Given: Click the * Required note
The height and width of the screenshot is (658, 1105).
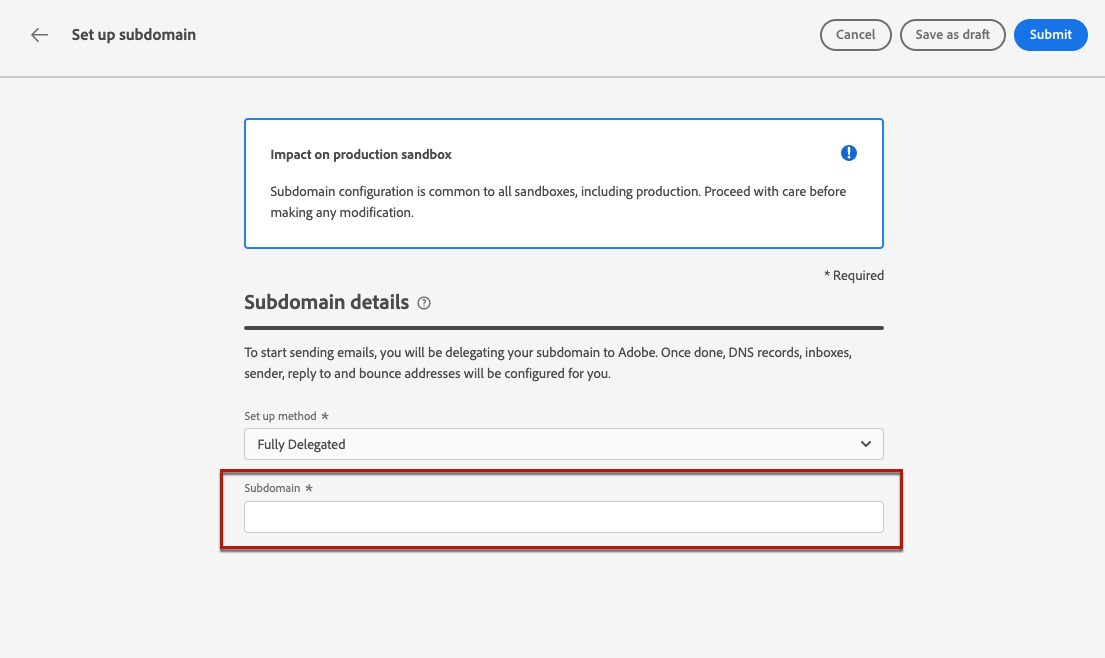Looking at the screenshot, I should click(x=853, y=275).
